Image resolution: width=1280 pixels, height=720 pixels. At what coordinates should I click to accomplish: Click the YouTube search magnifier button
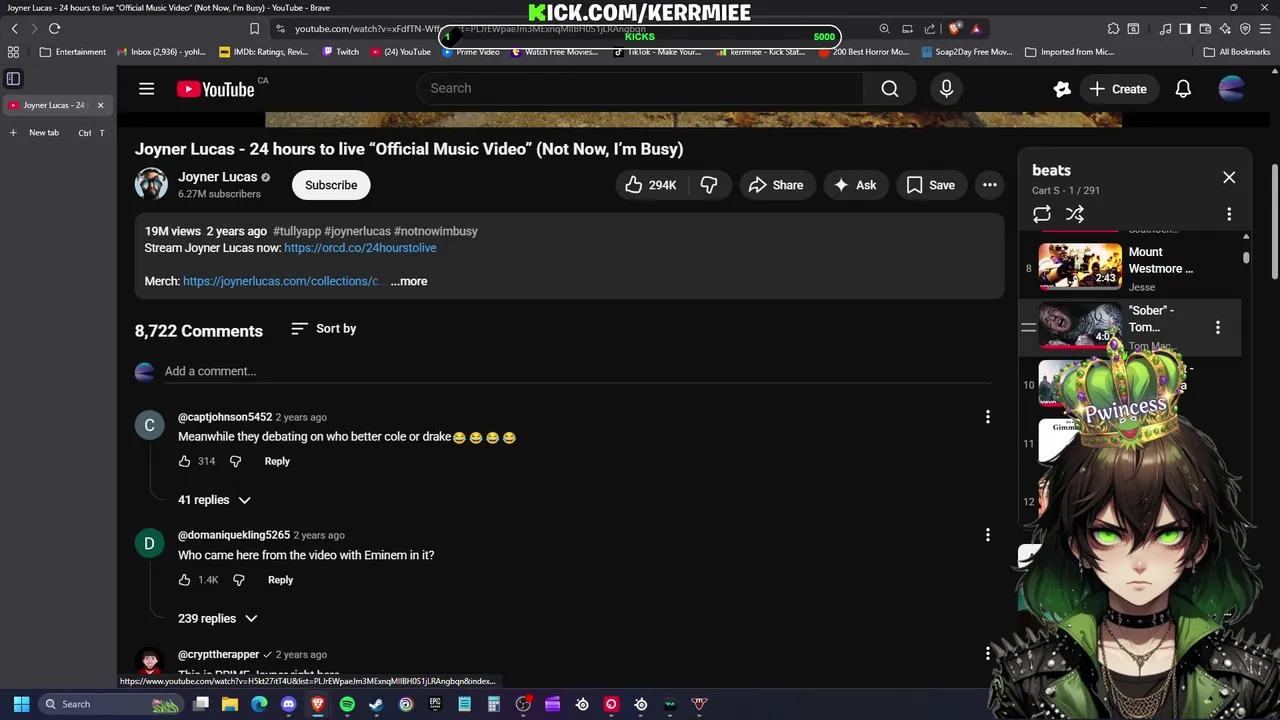[x=890, y=89]
